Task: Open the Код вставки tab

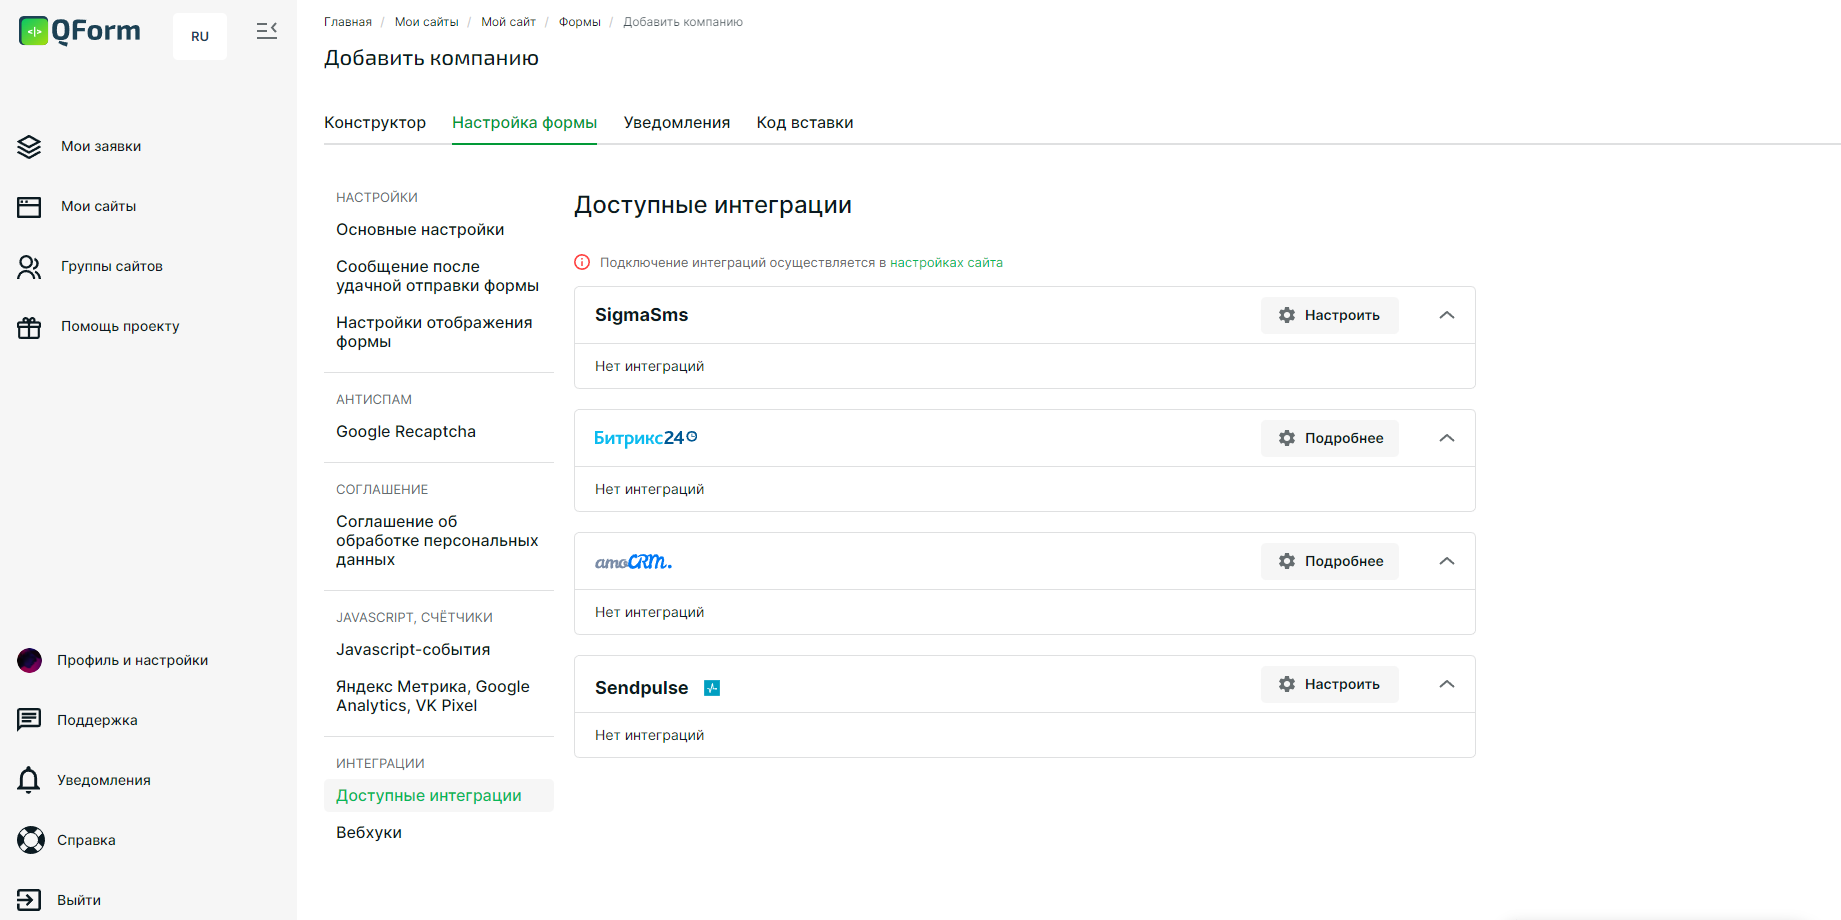Action: click(805, 122)
